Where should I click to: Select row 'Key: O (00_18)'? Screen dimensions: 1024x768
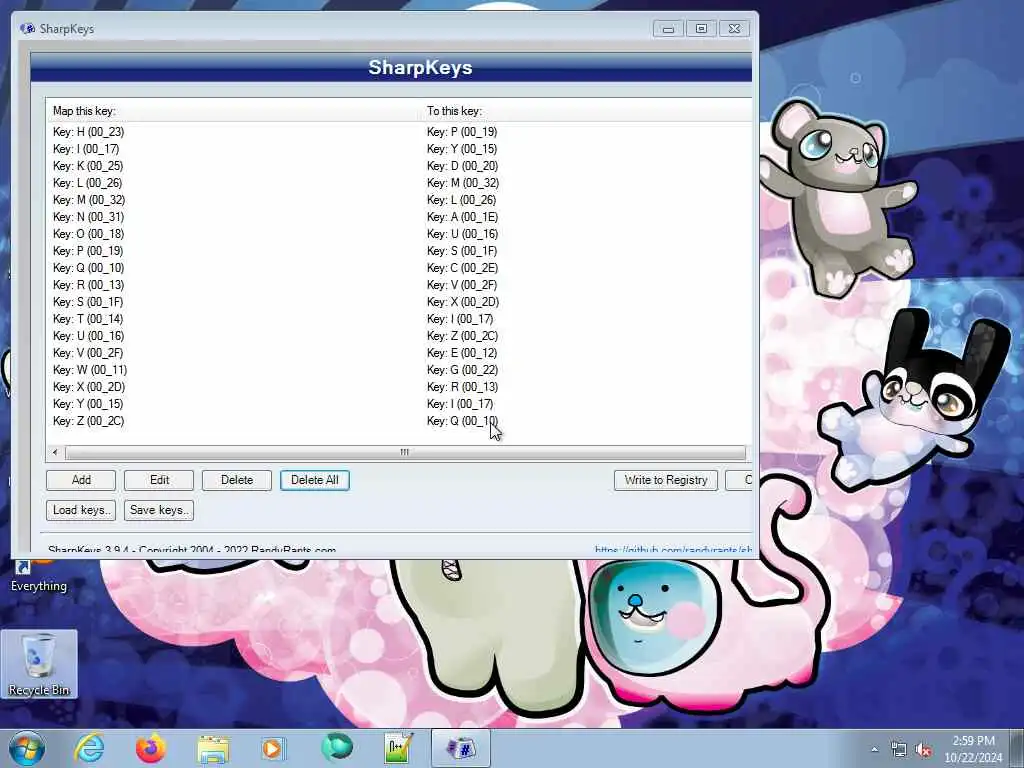point(88,234)
